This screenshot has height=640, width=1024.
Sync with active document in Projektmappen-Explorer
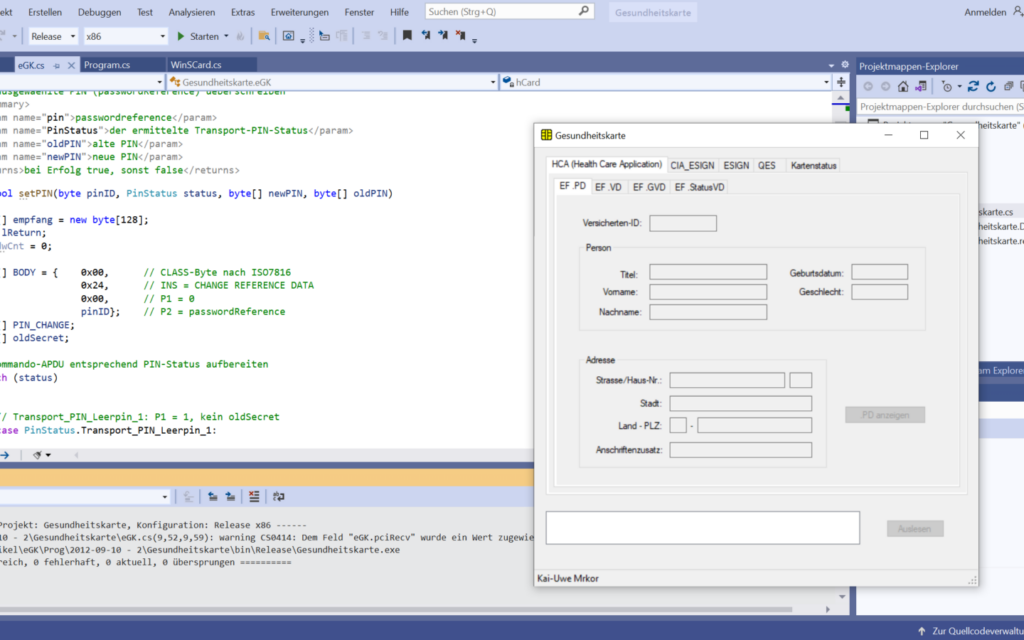coord(973,86)
